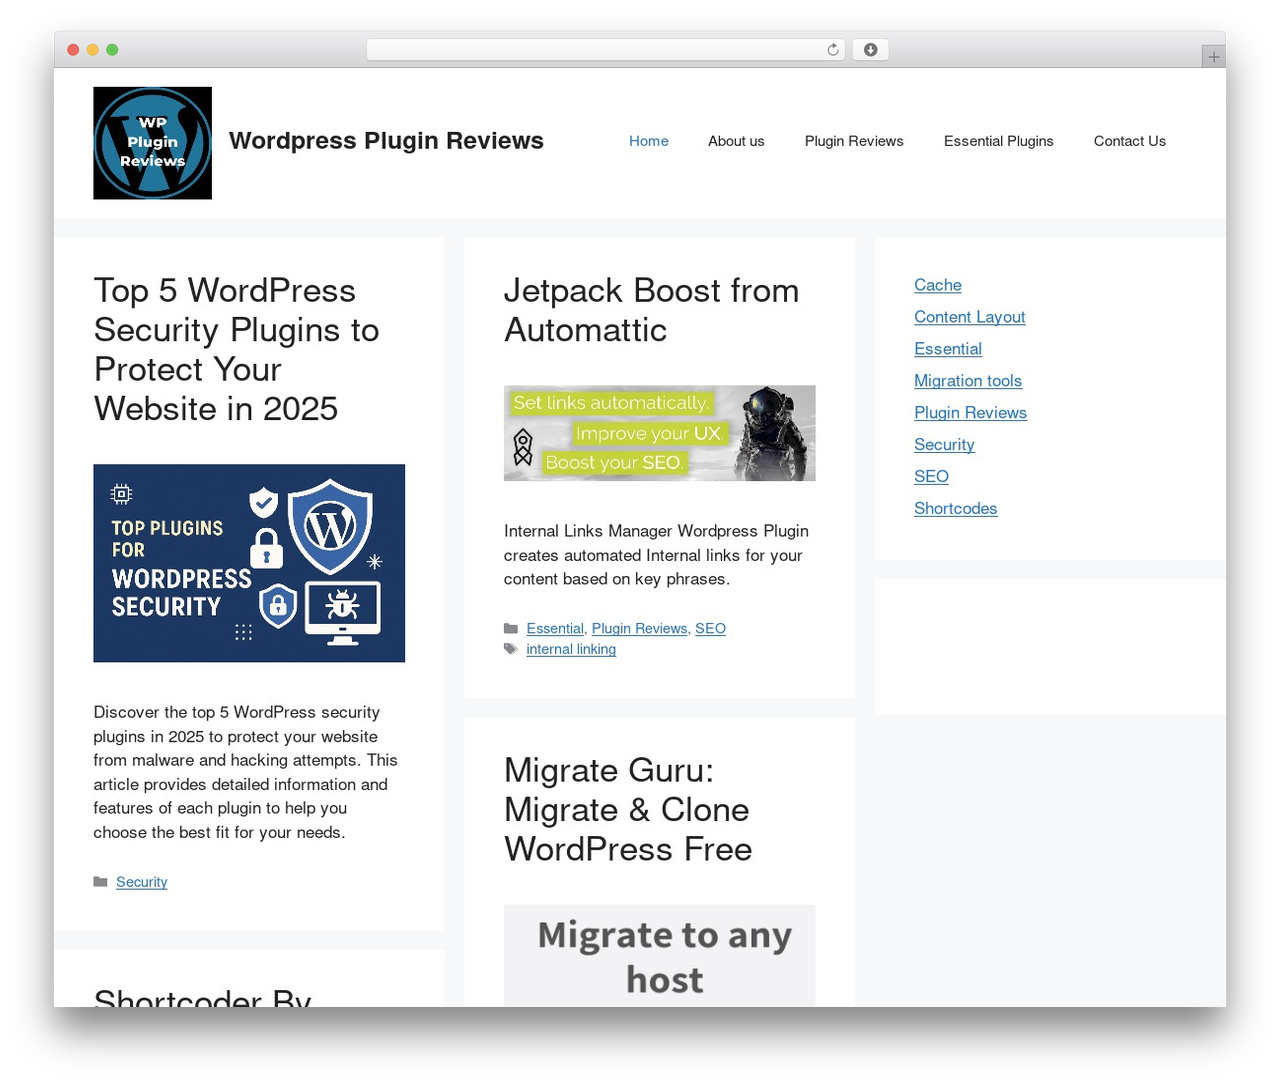The width and height of the screenshot is (1280, 1084).
Task: Open the Plugin Reviews menu
Action: [854, 141]
